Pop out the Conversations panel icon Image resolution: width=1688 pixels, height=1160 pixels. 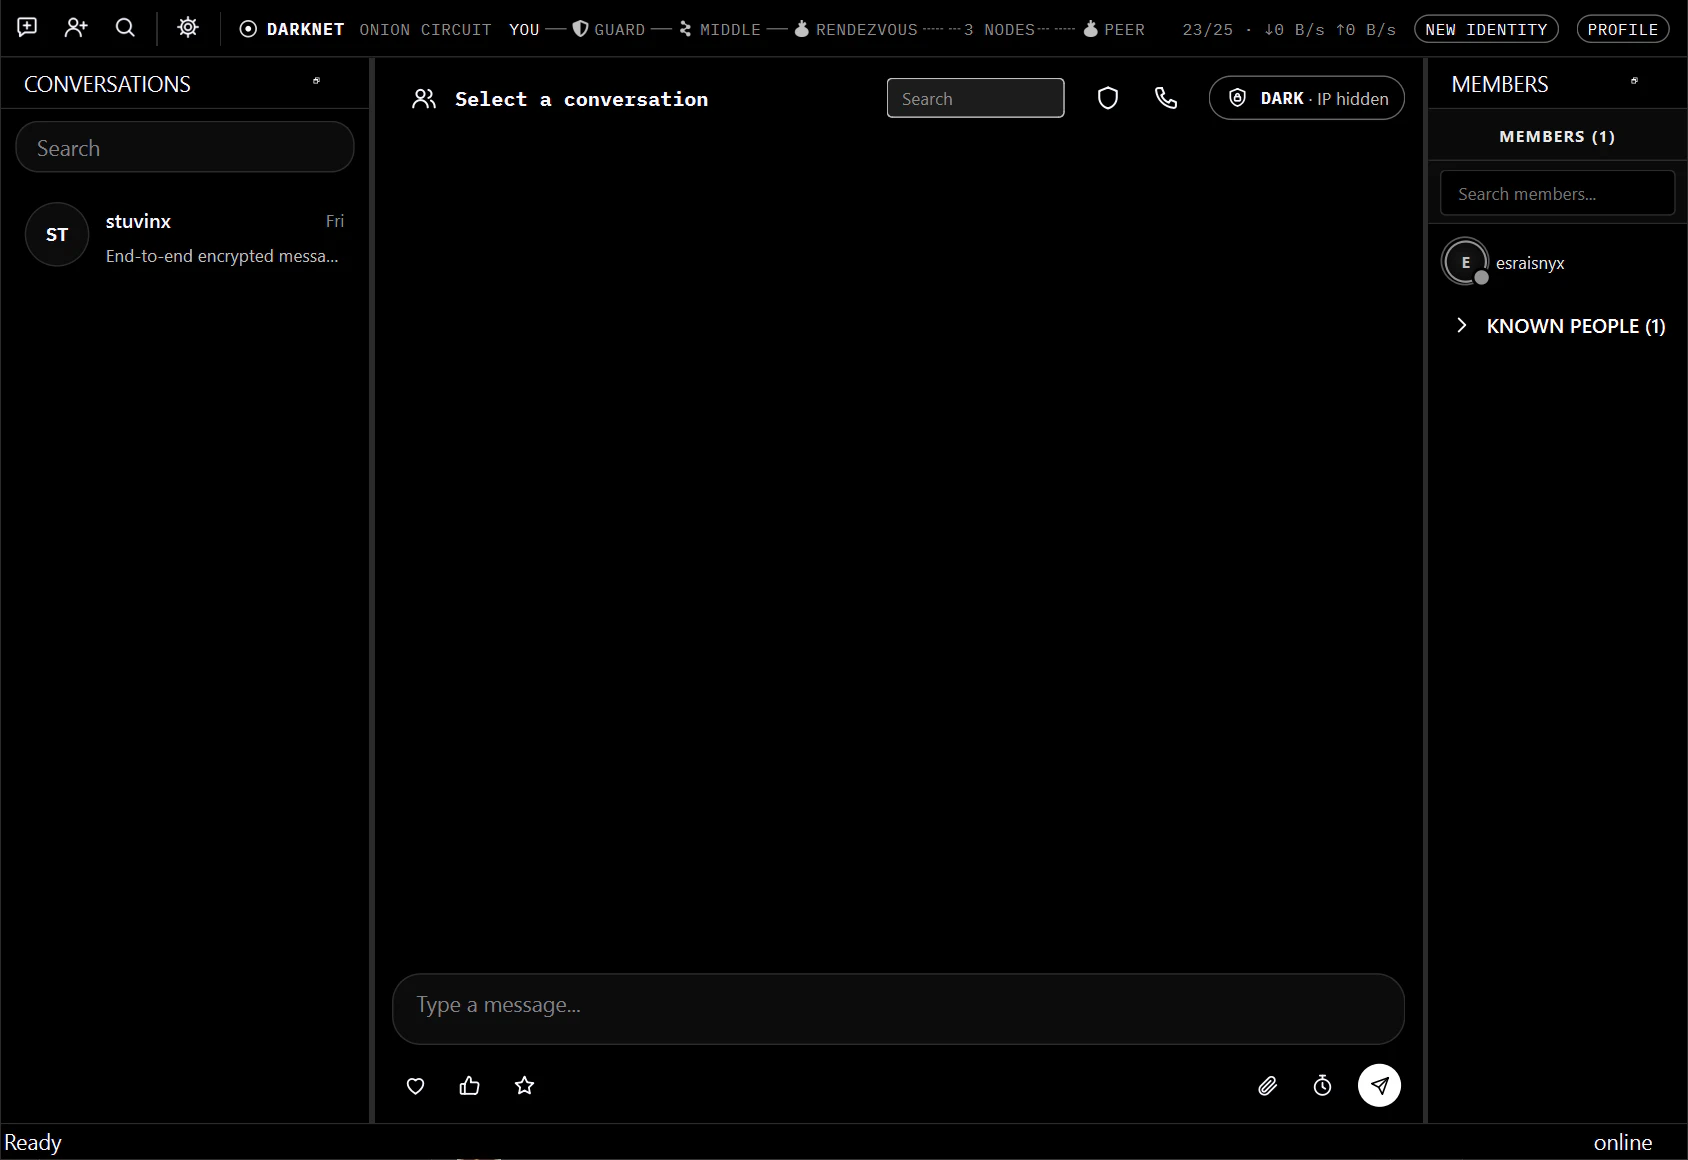coord(316,81)
